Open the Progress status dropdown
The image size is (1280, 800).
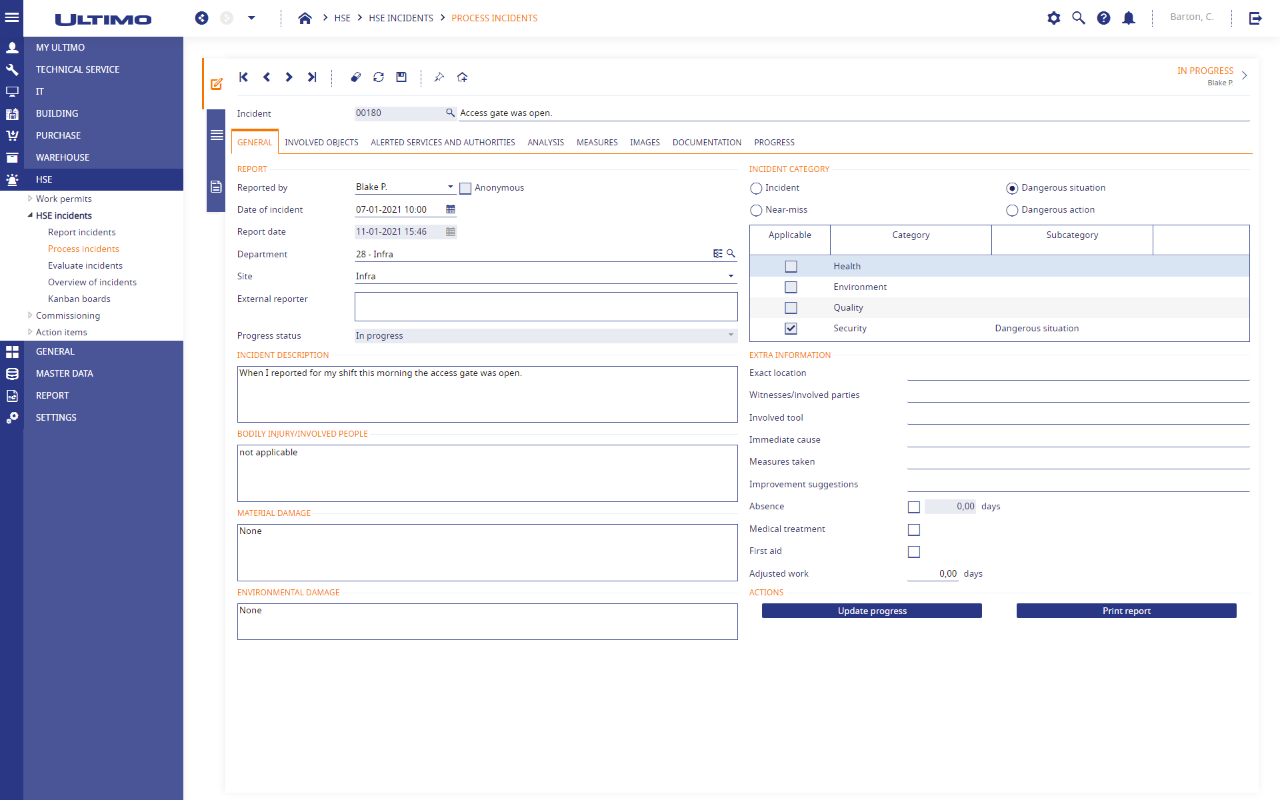731,336
